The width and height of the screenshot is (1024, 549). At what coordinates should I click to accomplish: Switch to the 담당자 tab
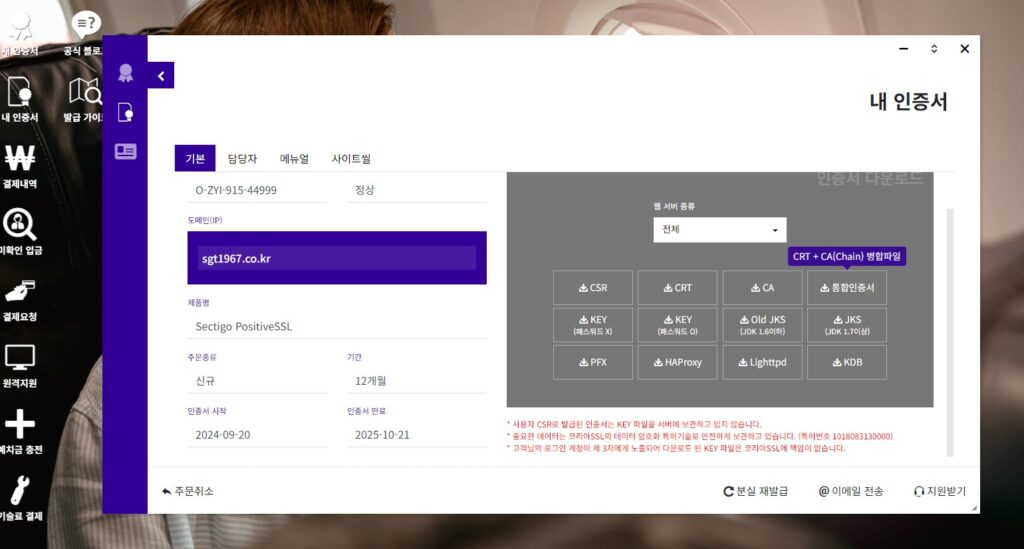point(242,159)
